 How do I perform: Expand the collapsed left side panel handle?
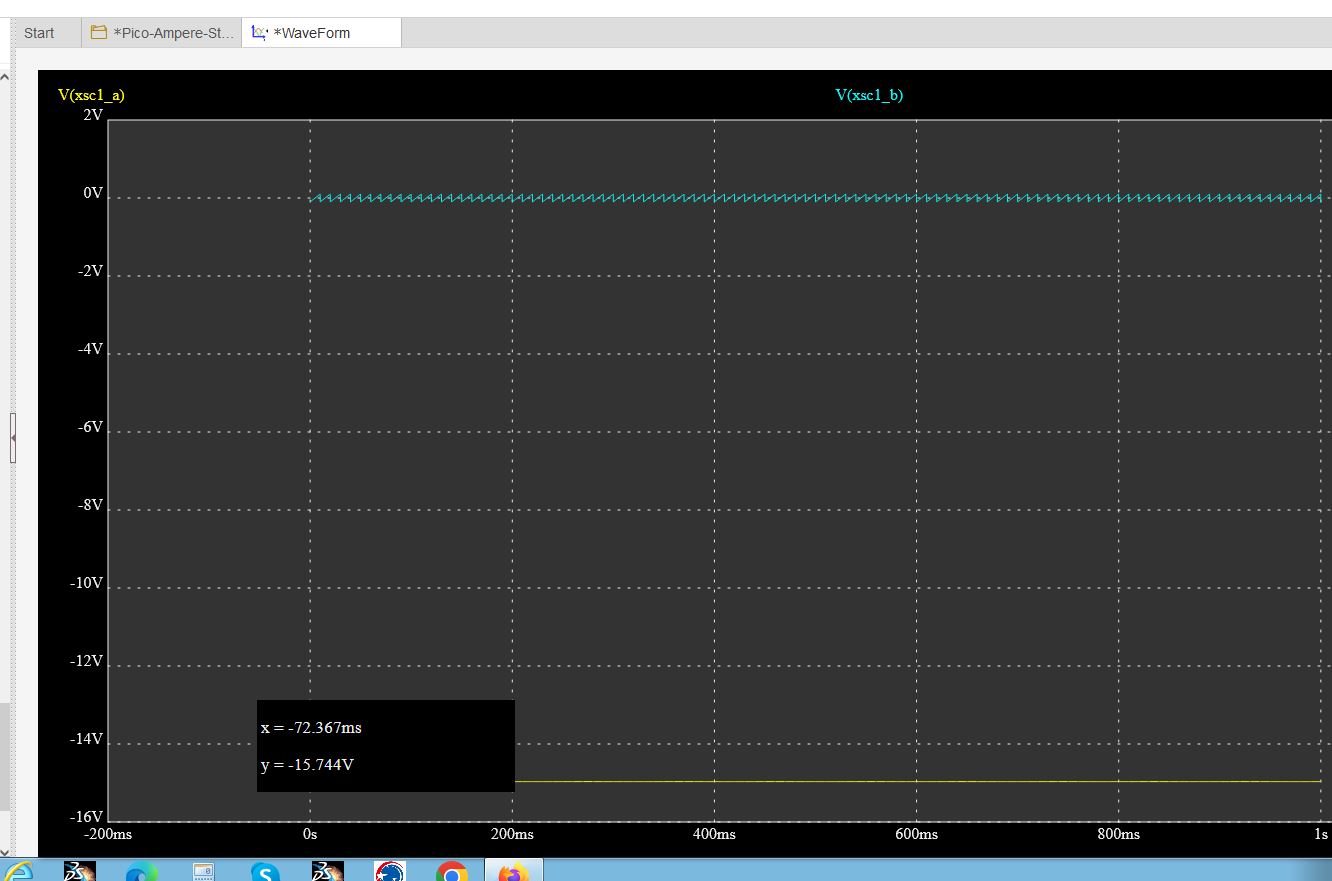(x=13, y=438)
